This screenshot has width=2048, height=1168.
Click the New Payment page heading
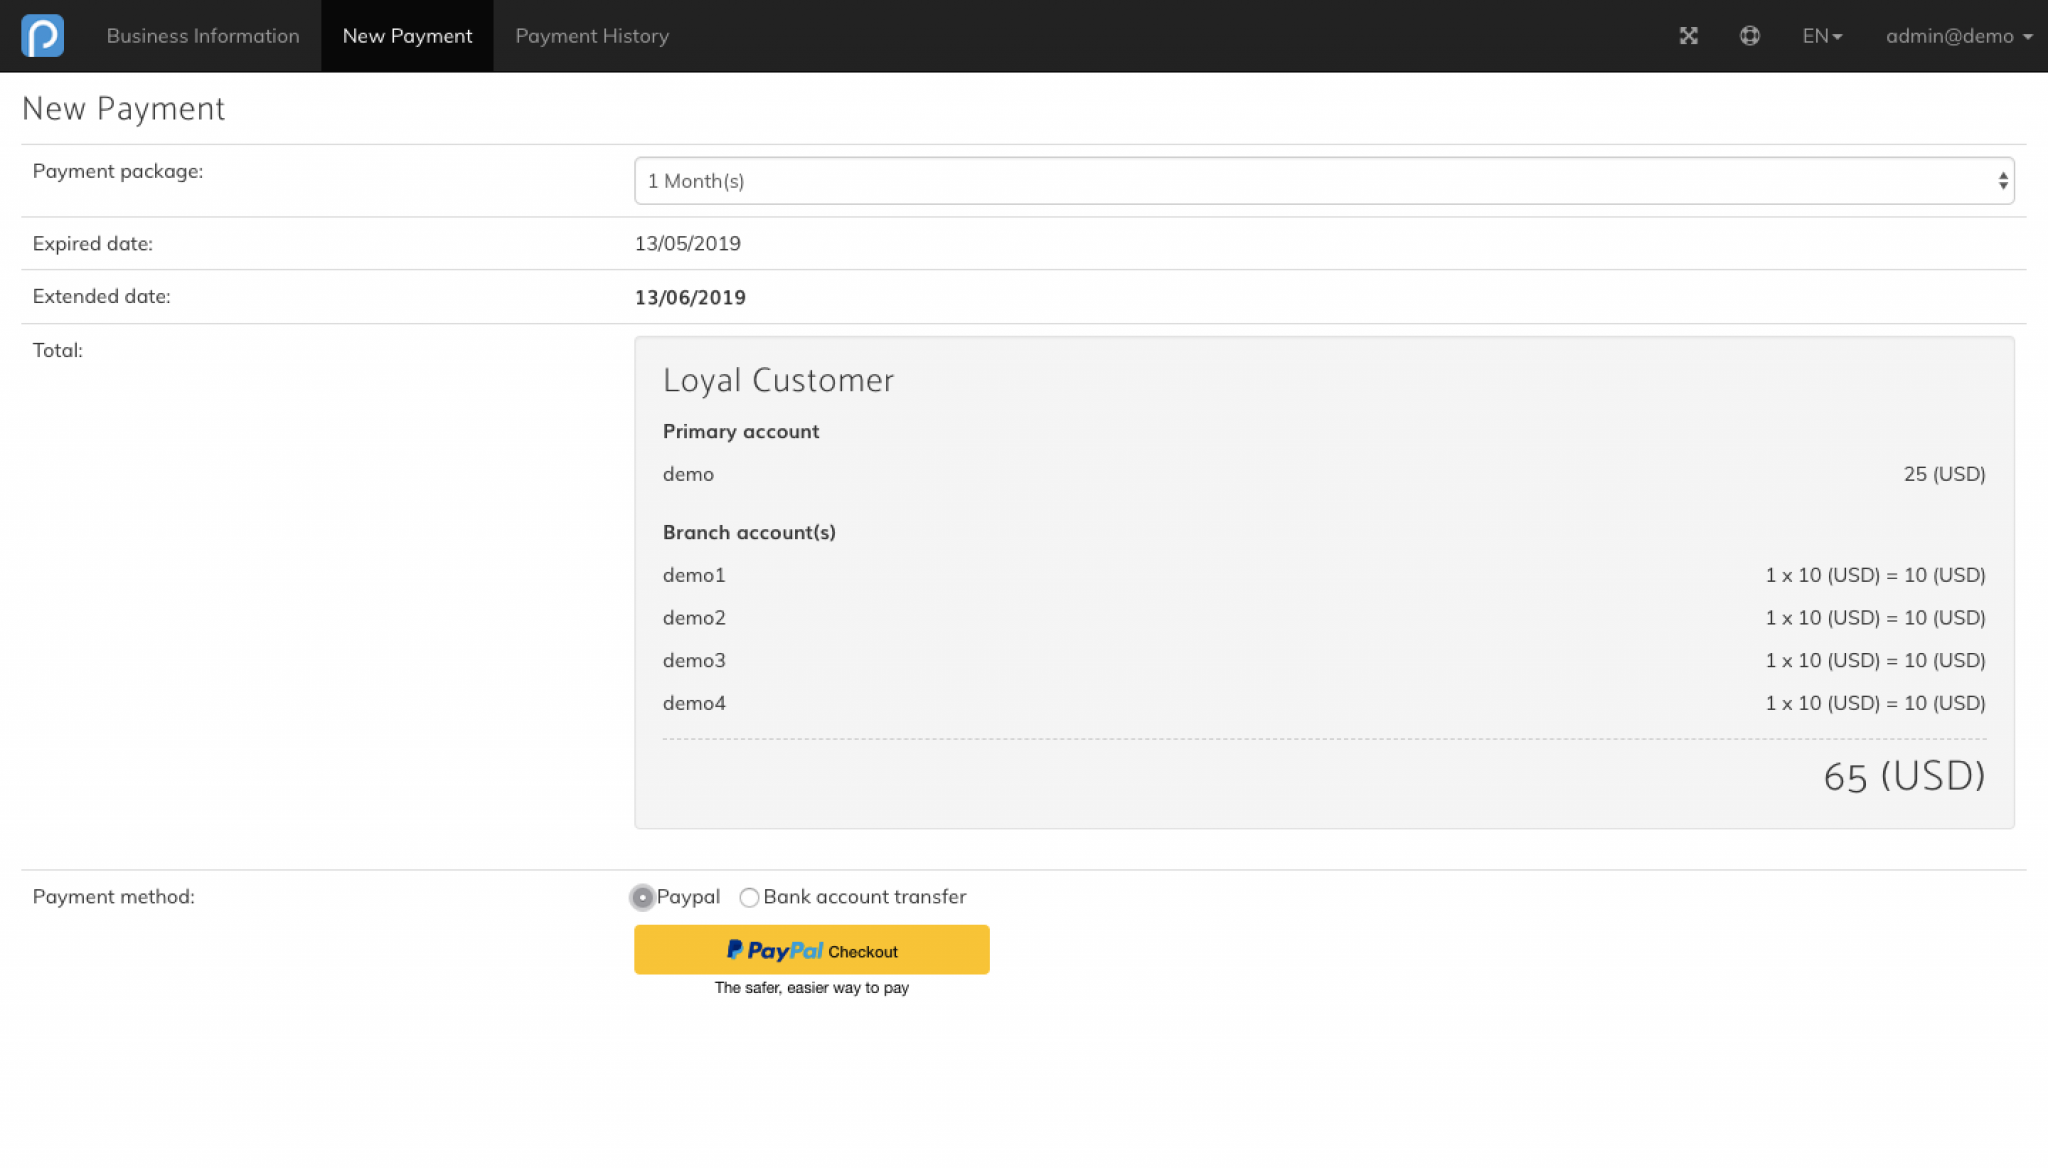123,109
